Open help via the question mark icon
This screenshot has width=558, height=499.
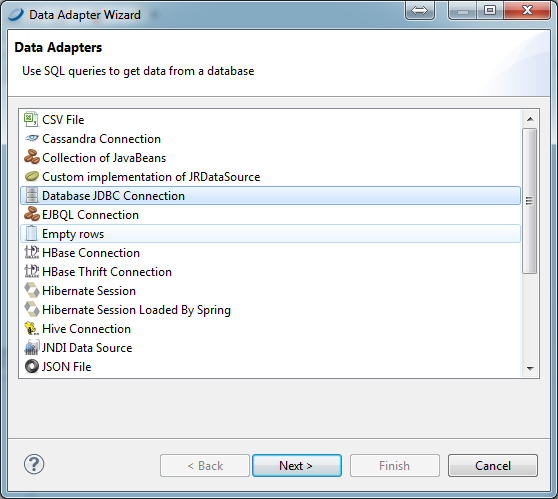point(34,464)
